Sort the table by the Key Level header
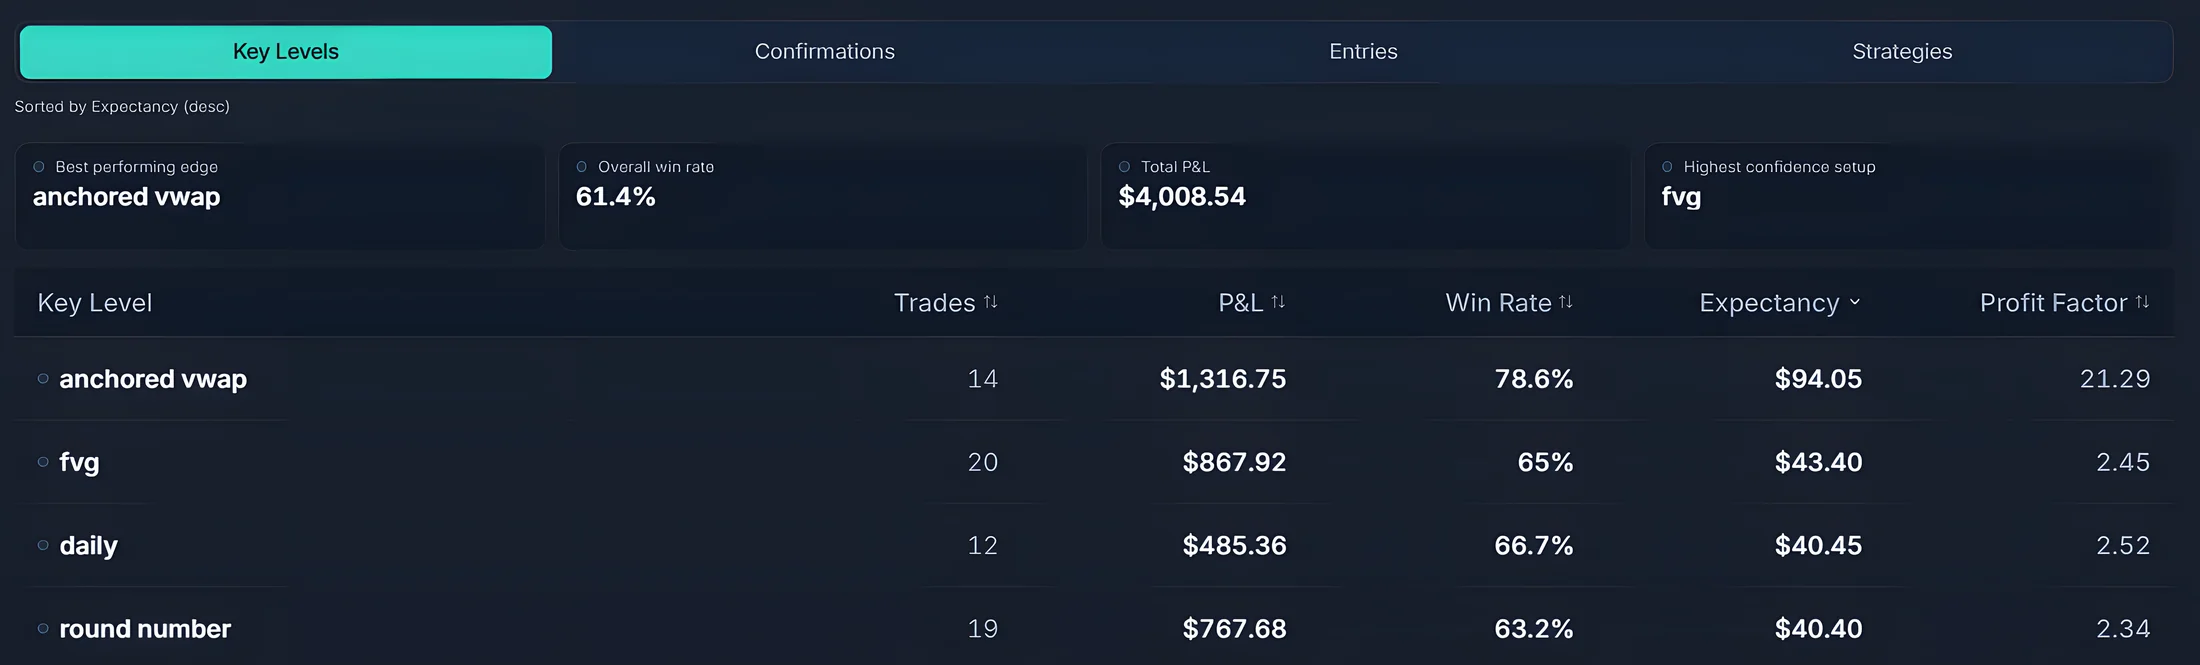The height and width of the screenshot is (665, 2200). [x=95, y=303]
